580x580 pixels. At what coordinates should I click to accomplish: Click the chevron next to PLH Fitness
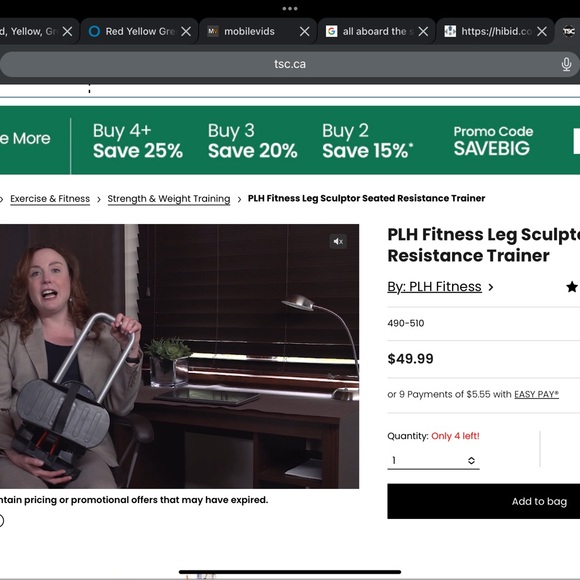[490, 287]
